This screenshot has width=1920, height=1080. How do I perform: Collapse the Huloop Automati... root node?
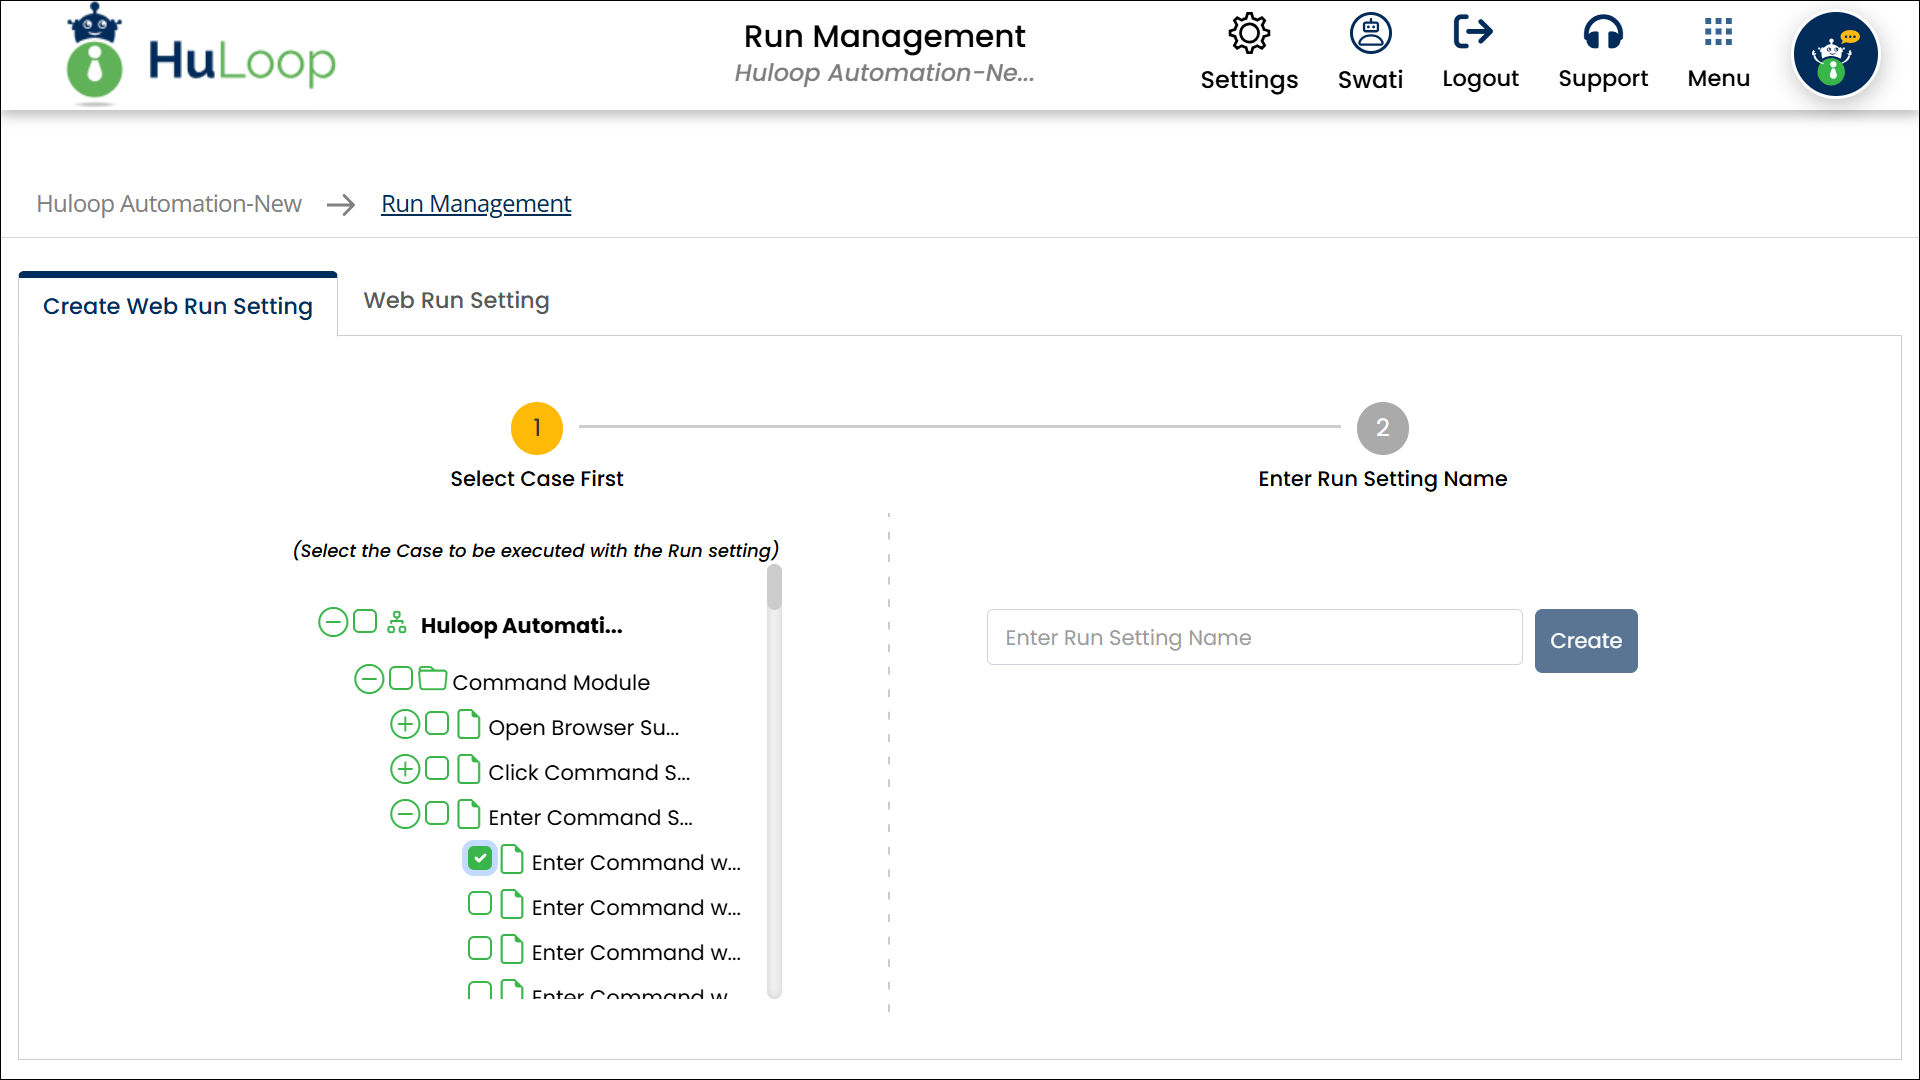tap(333, 622)
